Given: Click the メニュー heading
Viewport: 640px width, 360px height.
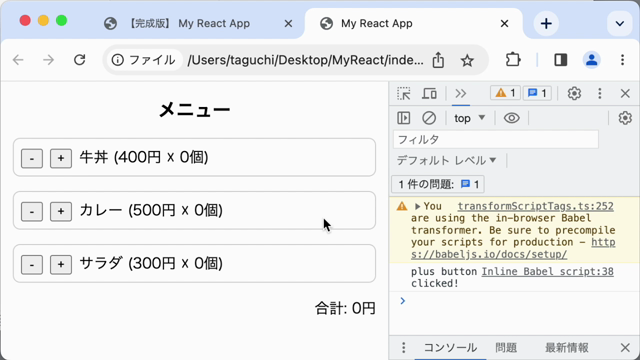Looking at the screenshot, I should point(194,110).
